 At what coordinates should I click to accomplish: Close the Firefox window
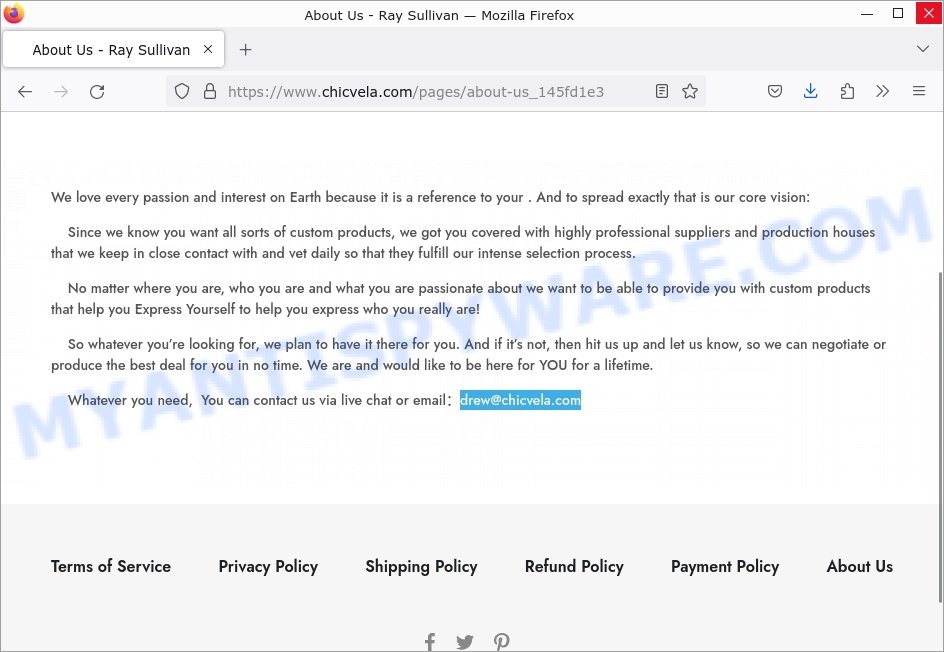click(928, 13)
